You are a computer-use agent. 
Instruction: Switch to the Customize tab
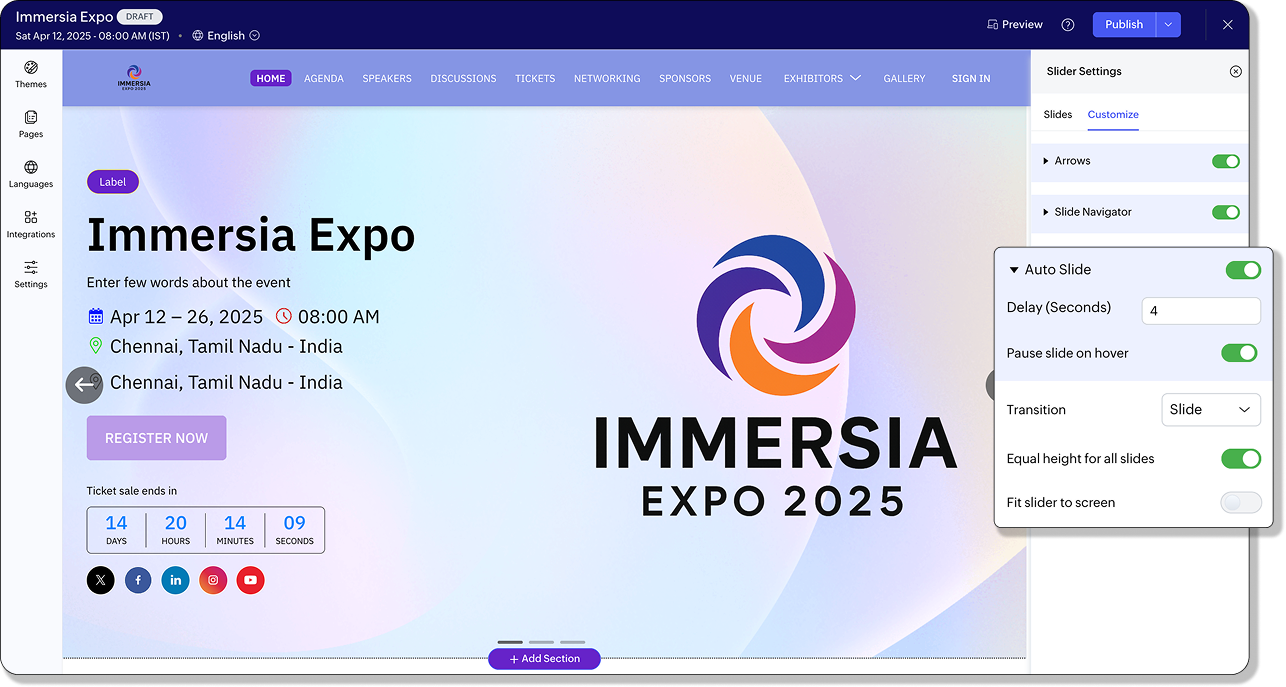tap(1113, 115)
